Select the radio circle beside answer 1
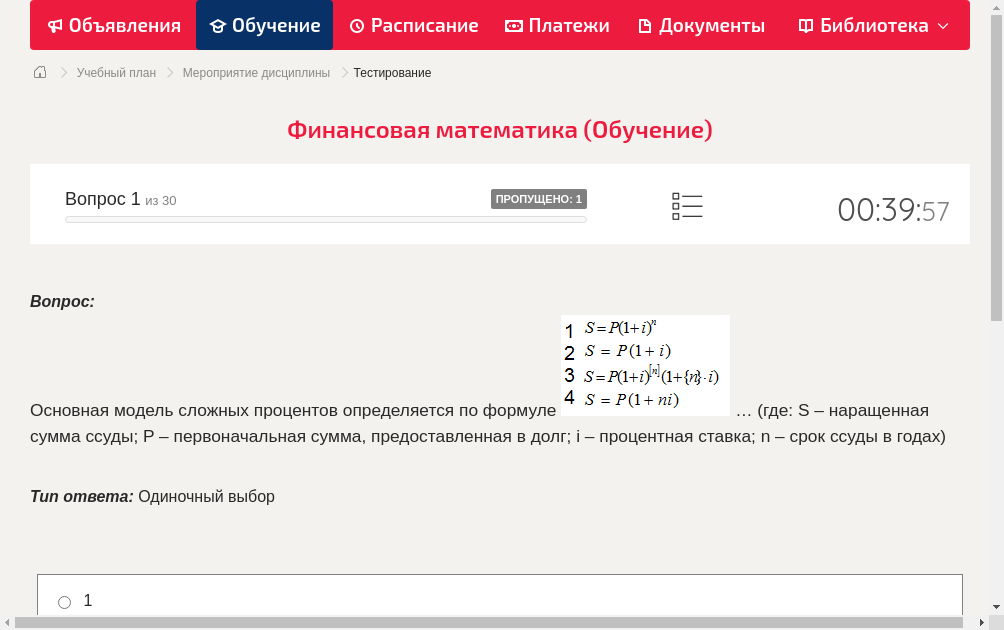Viewport: 1004px width, 630px height. tap(64, 601)
